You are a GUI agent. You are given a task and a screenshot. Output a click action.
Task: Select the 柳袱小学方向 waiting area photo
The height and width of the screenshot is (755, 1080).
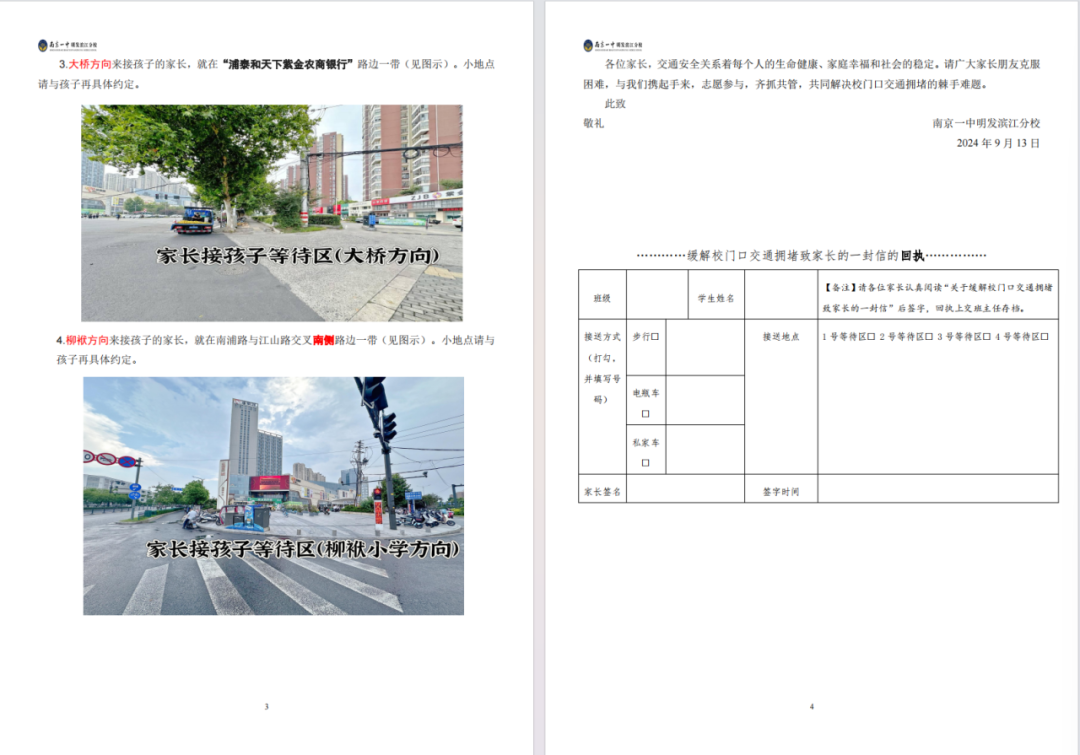click(273, 496)
